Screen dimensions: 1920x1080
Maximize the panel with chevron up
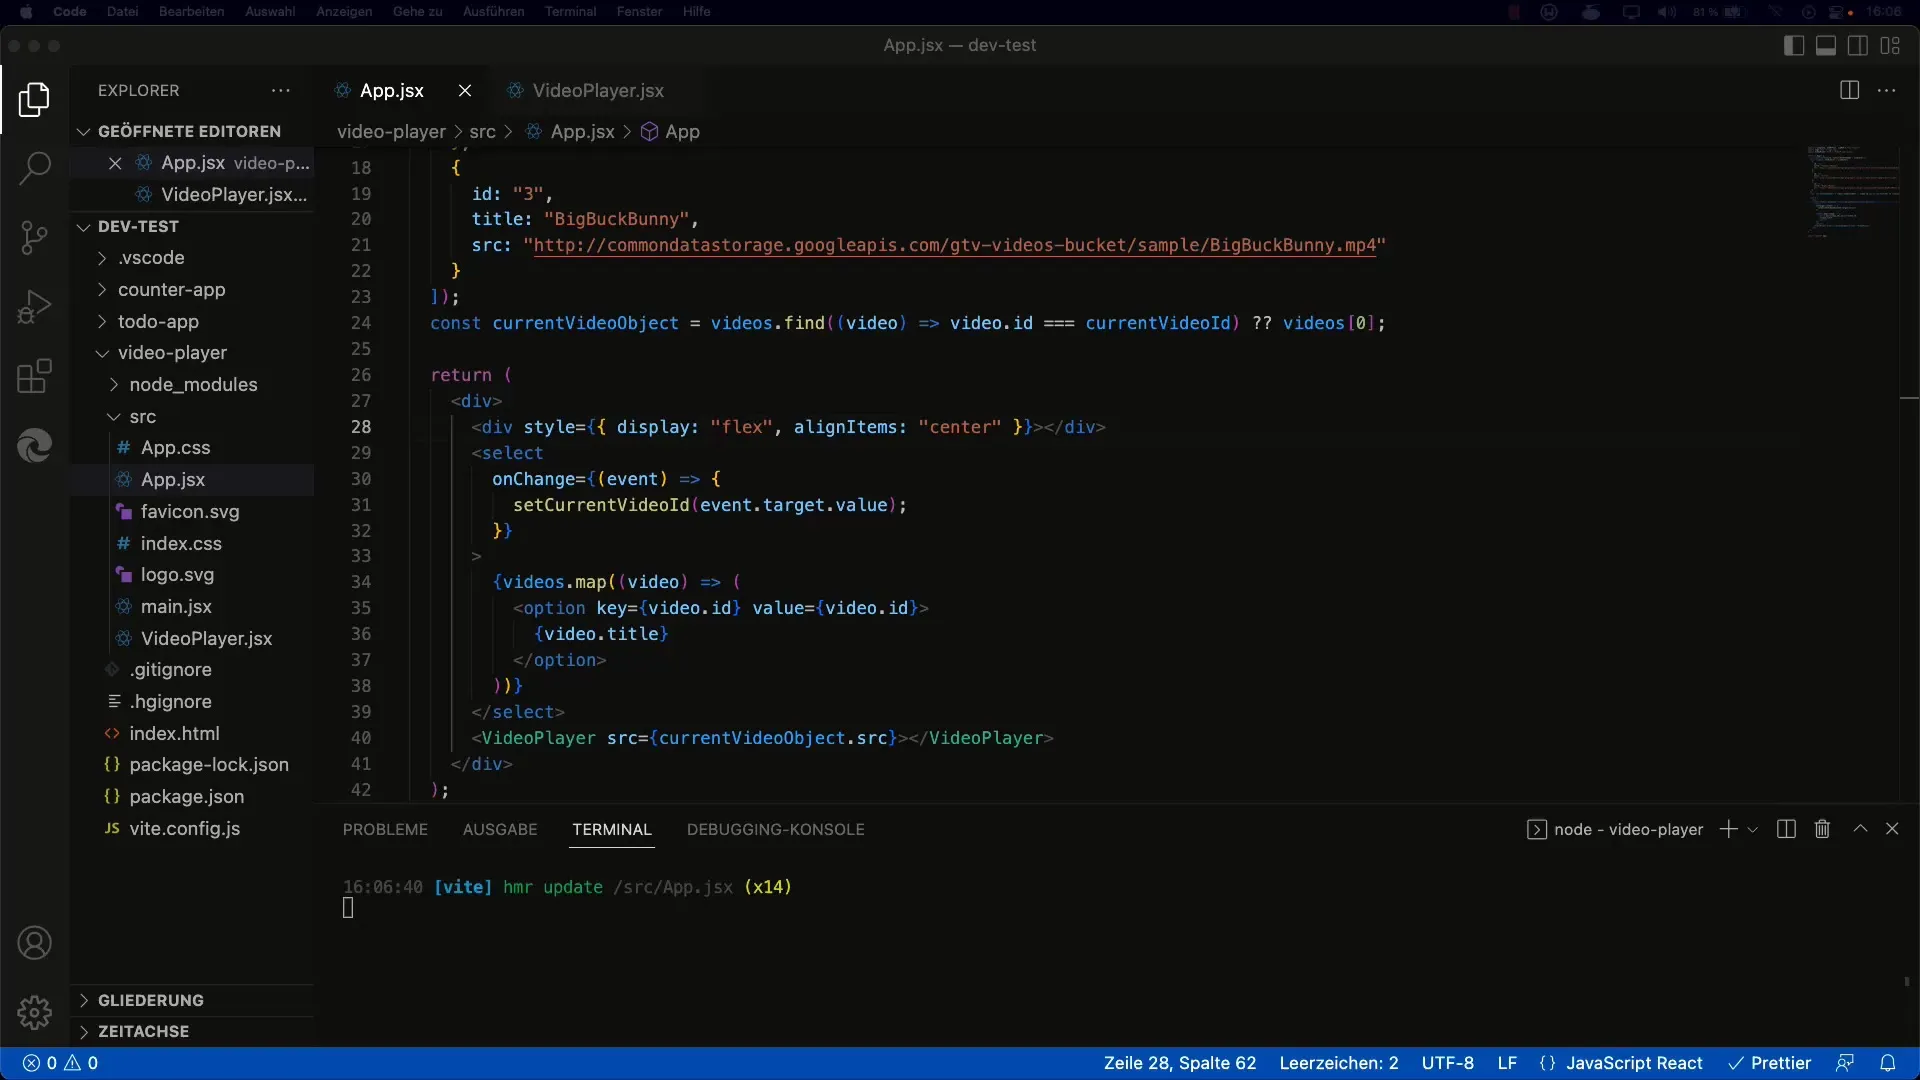[x=1860, y=828]
